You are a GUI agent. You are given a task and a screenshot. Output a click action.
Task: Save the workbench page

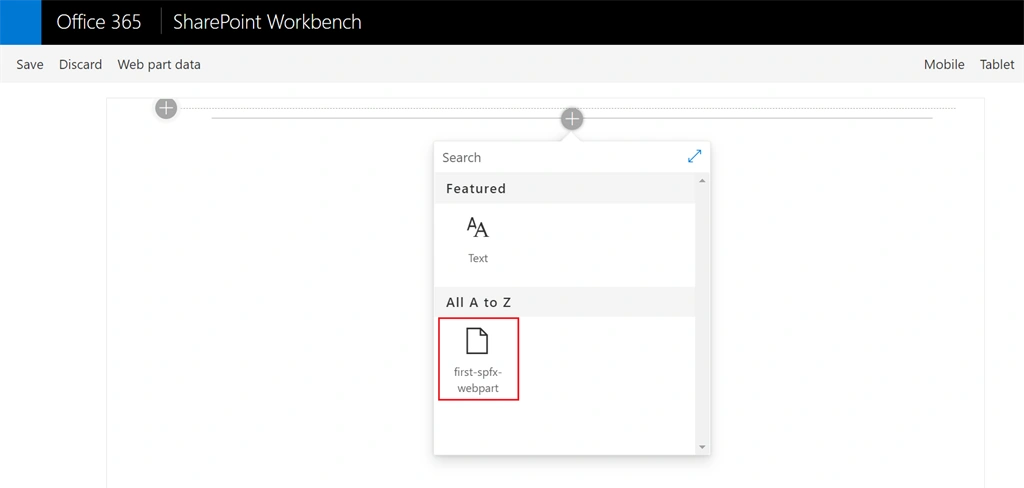point(30,64)
